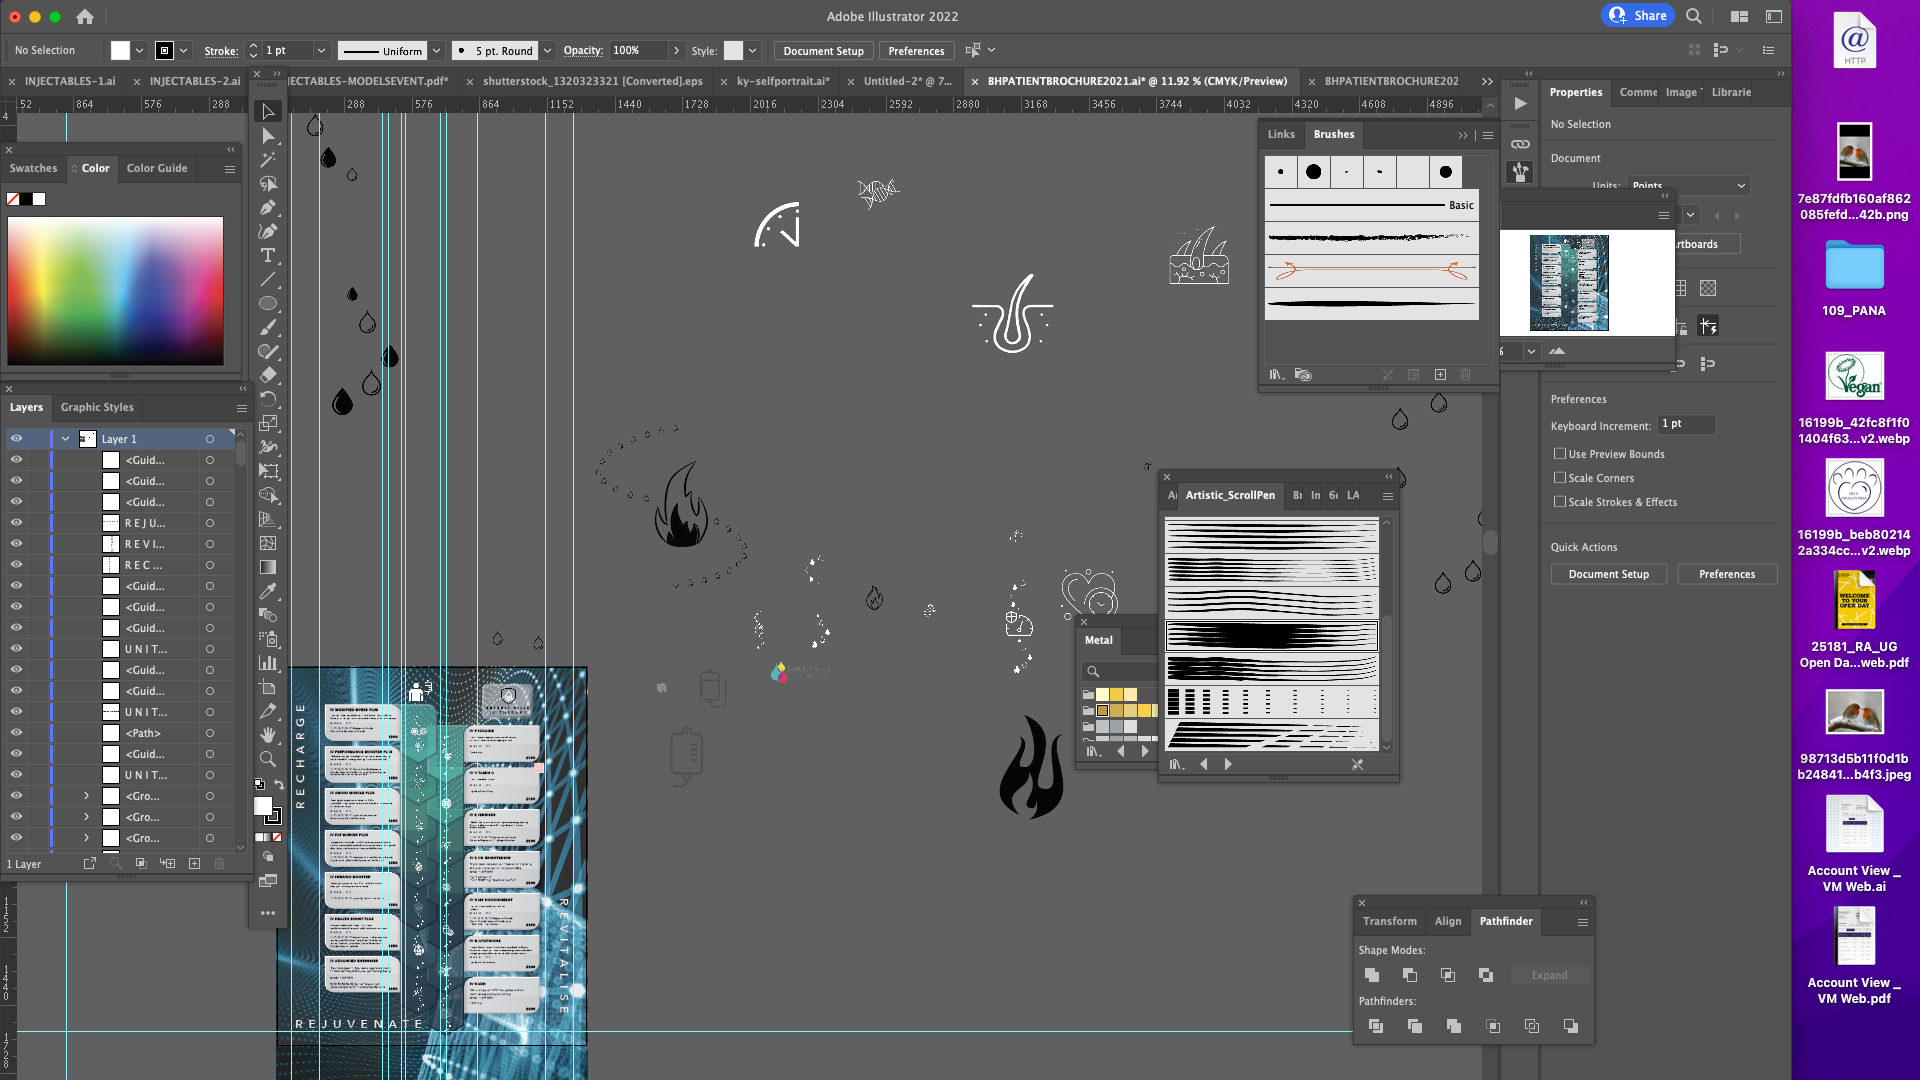This screenshot has width=1920, height=1080.
Task: Open the Links panel tab
Action: click(x=1281, y=134)
